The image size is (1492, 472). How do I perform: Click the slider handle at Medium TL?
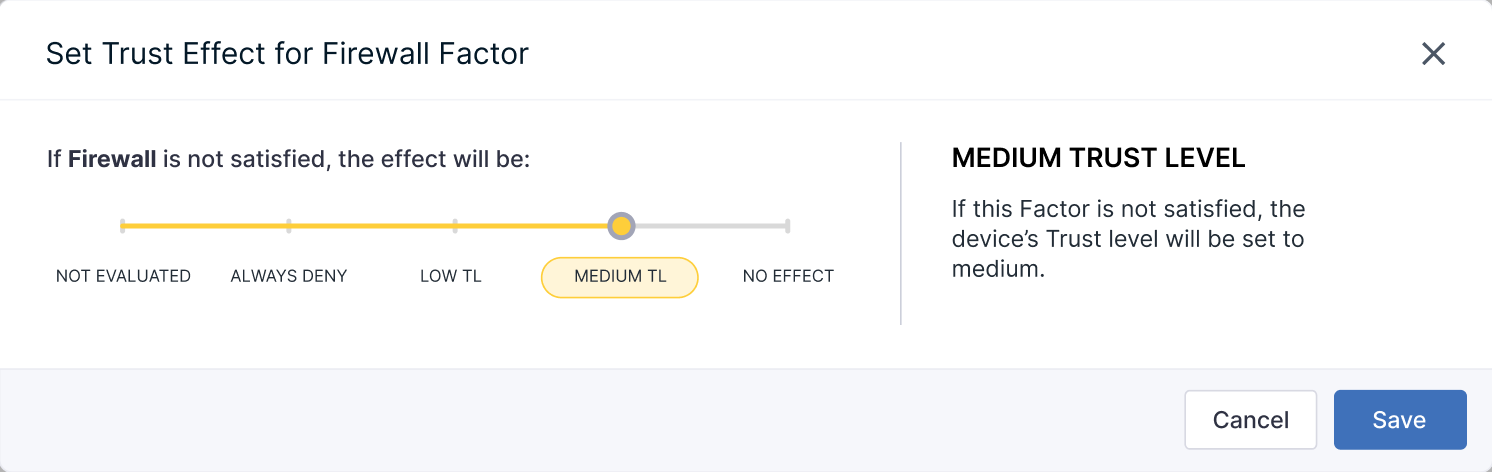coord(621,226)
